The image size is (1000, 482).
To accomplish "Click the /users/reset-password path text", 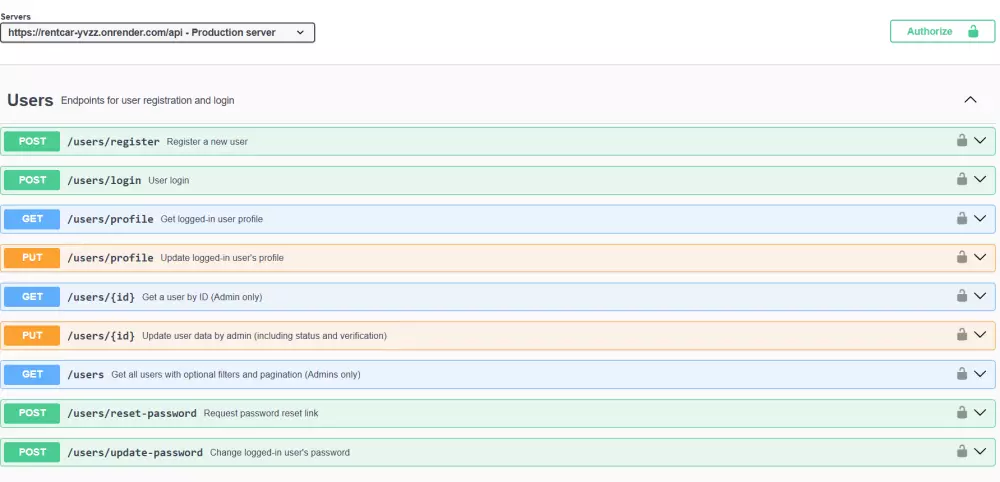I will [131, 413].
